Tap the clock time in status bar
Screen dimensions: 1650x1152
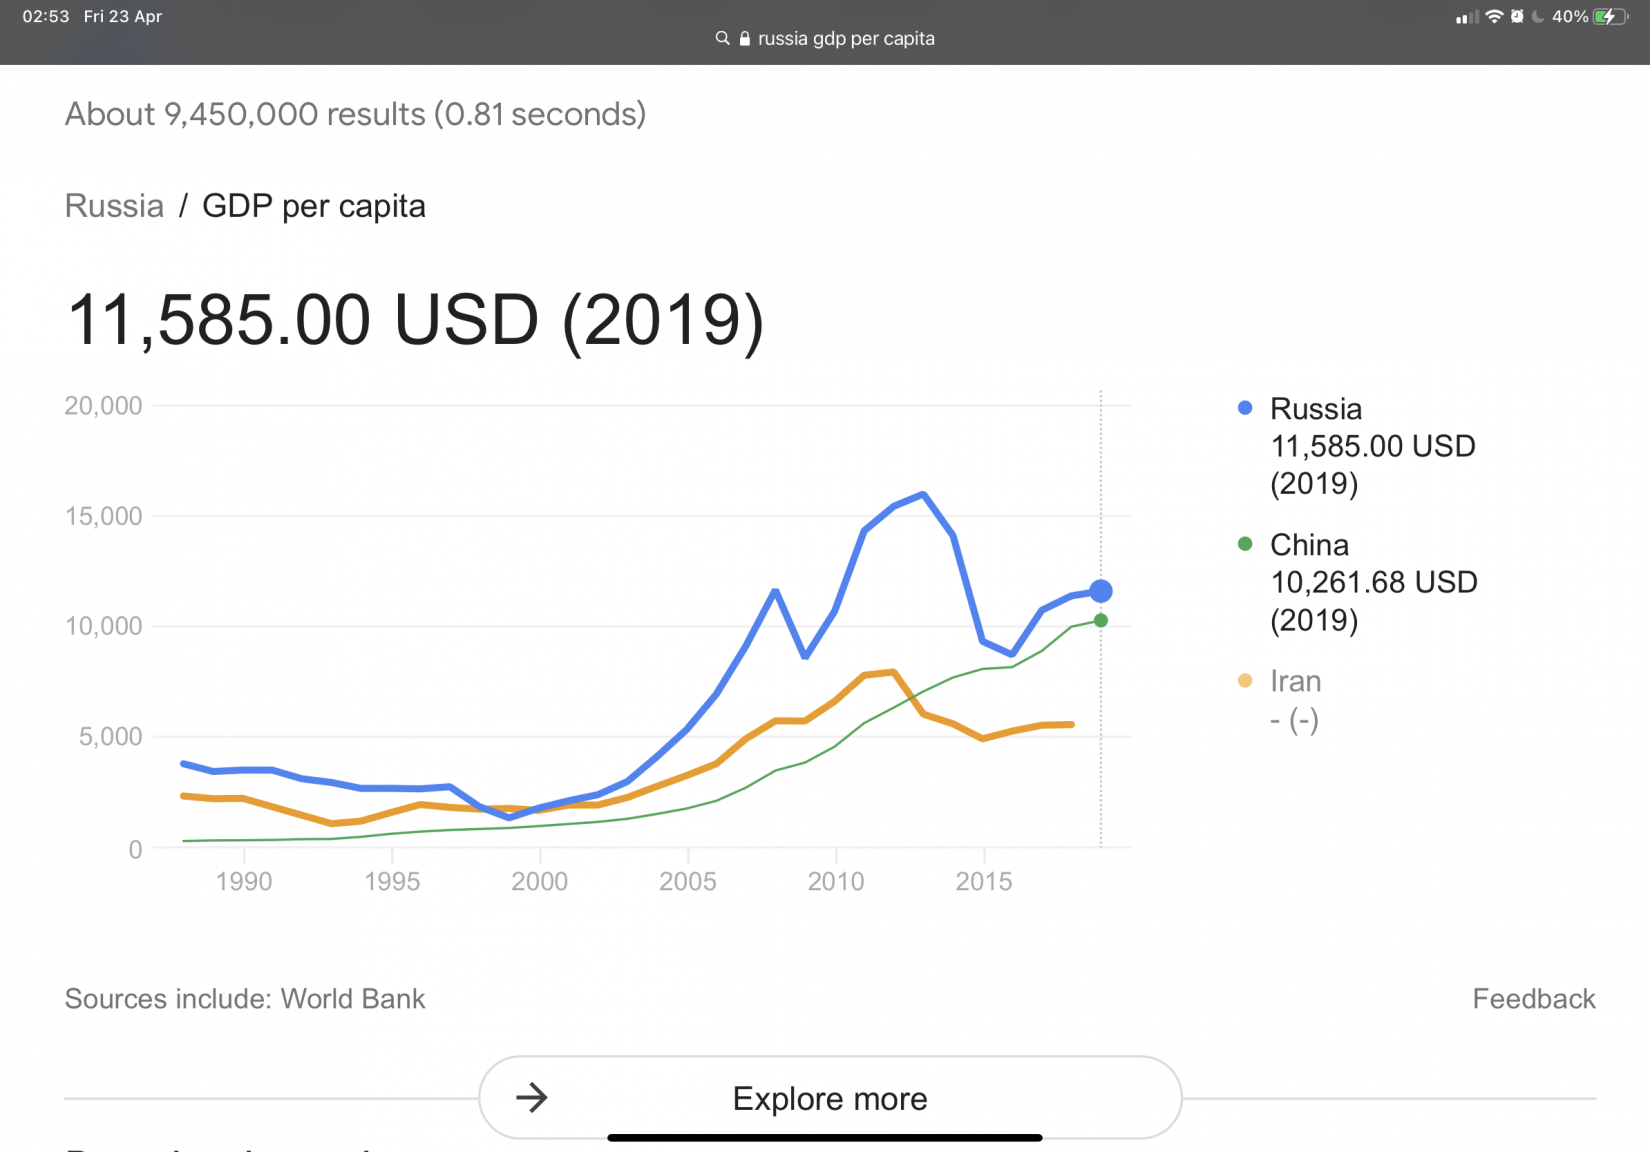46,16
